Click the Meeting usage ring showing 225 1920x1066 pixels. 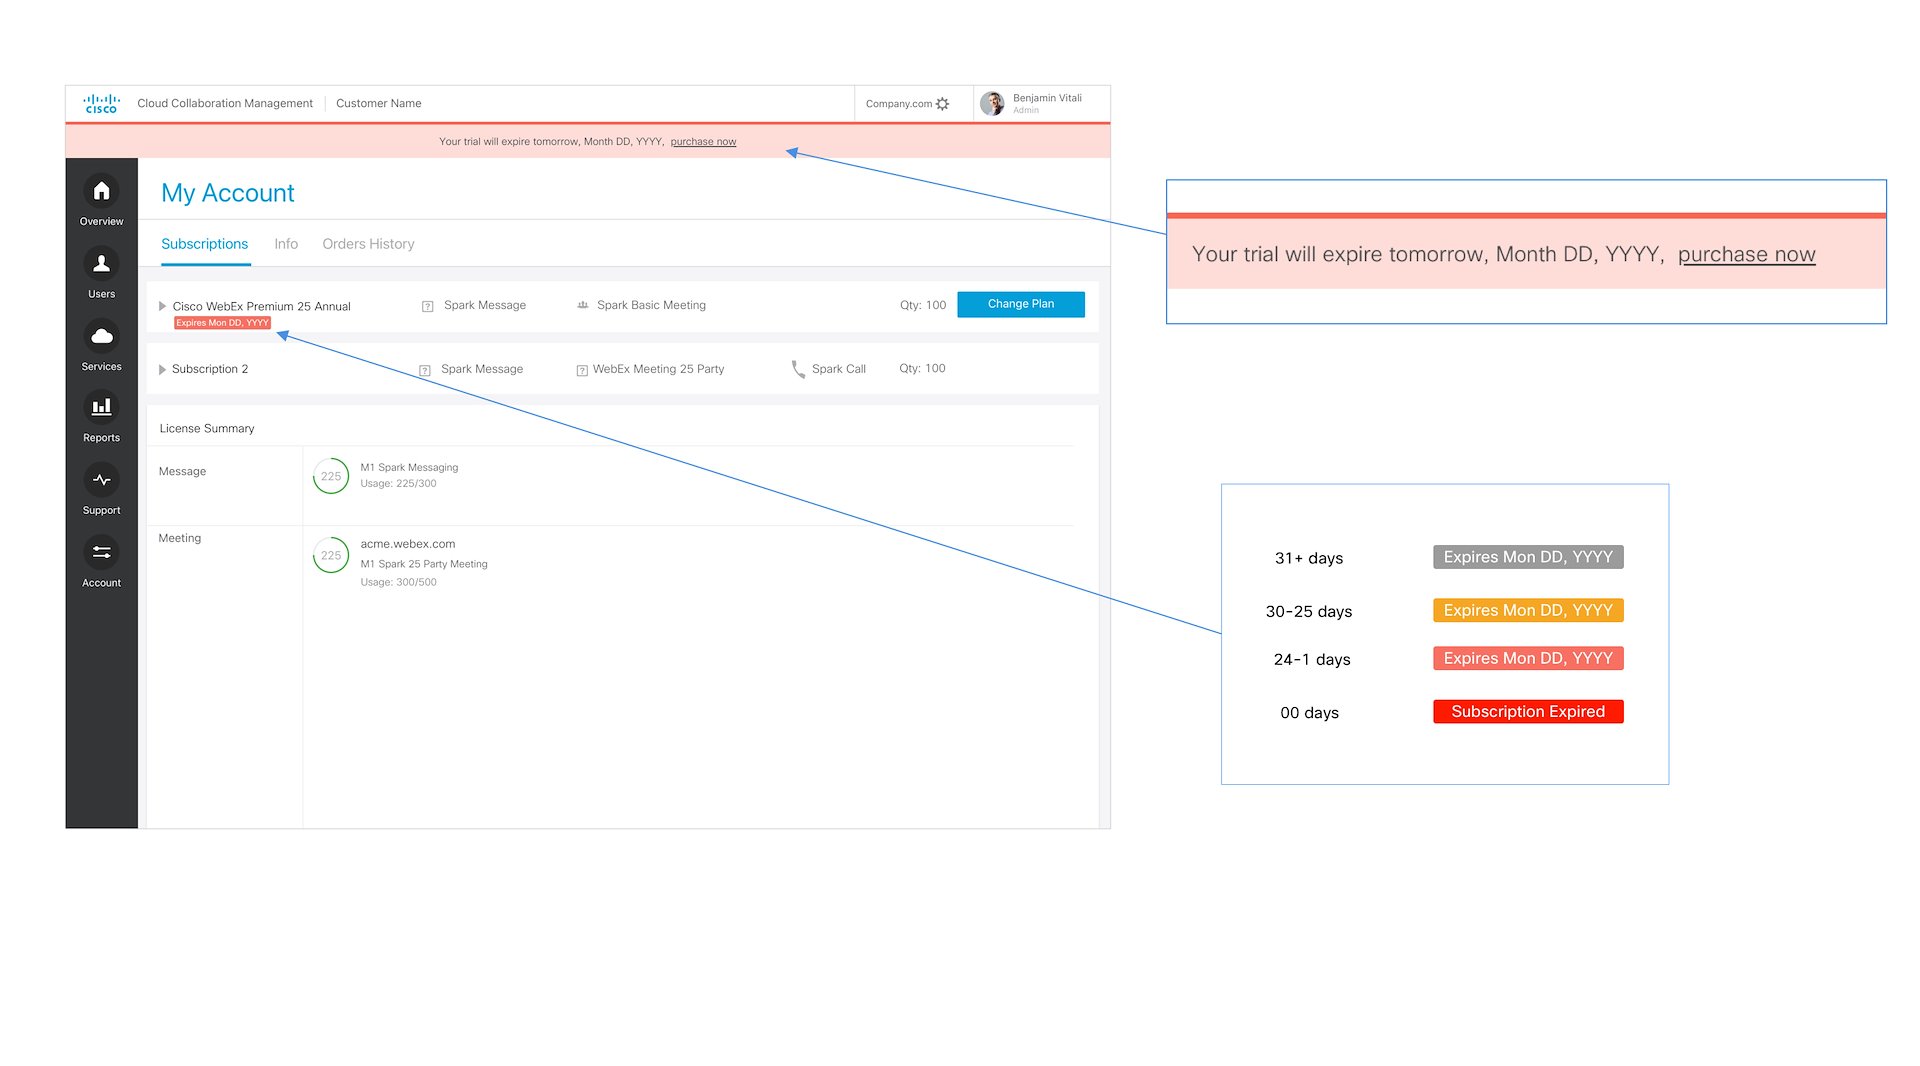point(331,555)
